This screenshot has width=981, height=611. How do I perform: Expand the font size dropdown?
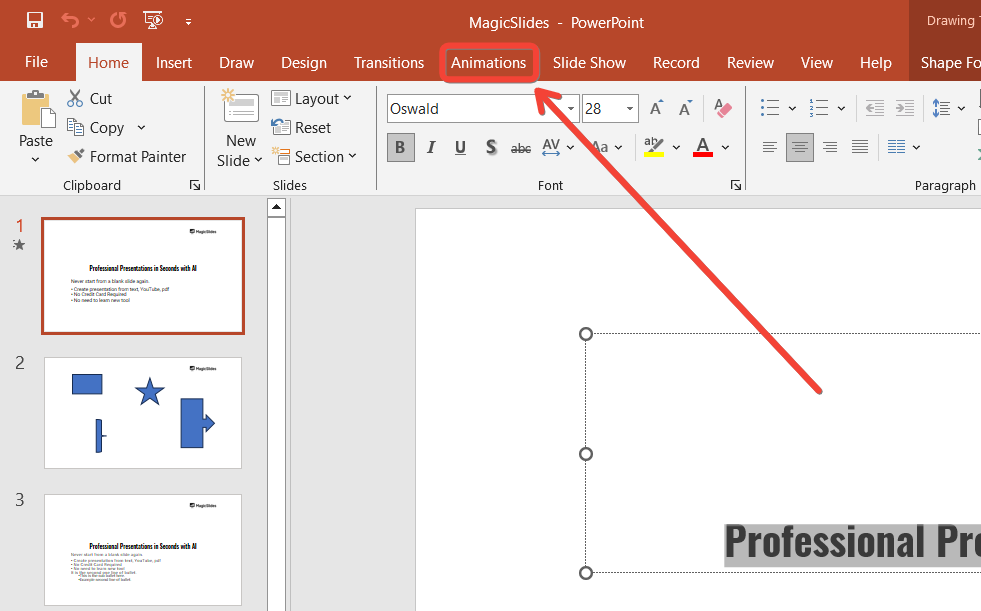[x=630, y=108]
